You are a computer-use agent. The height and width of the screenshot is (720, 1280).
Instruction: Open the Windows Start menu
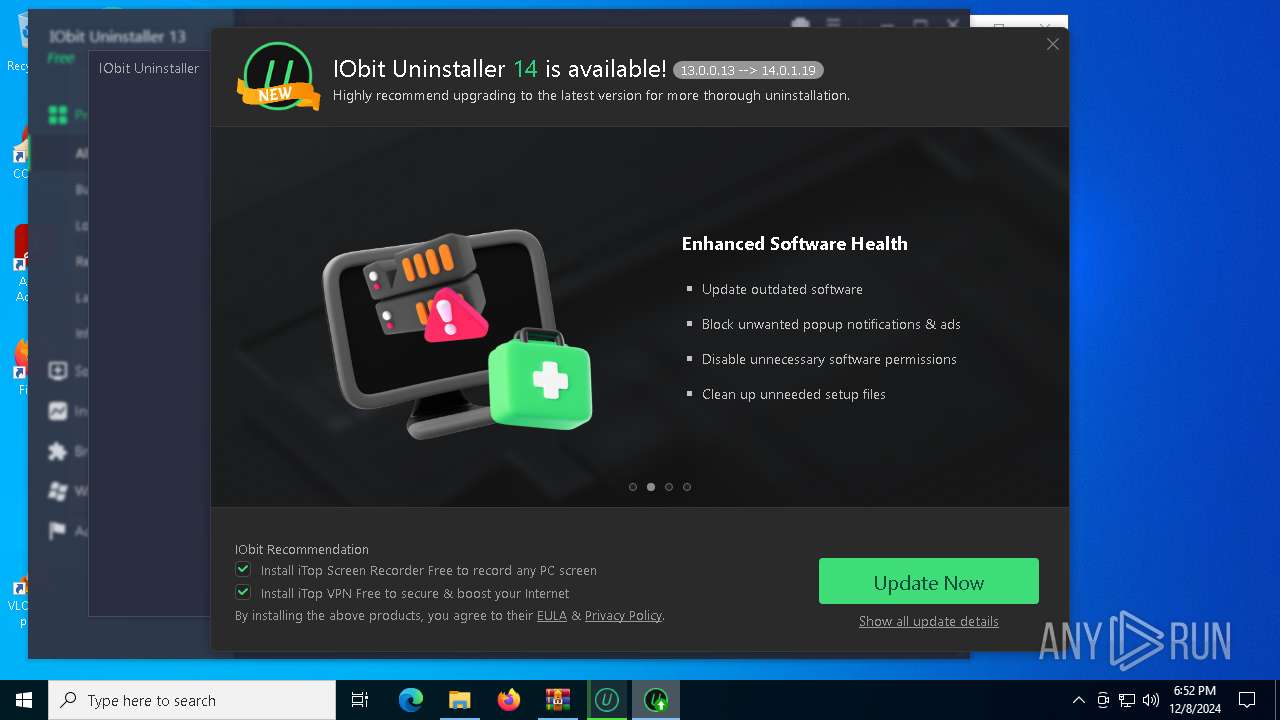click(24, 700)
